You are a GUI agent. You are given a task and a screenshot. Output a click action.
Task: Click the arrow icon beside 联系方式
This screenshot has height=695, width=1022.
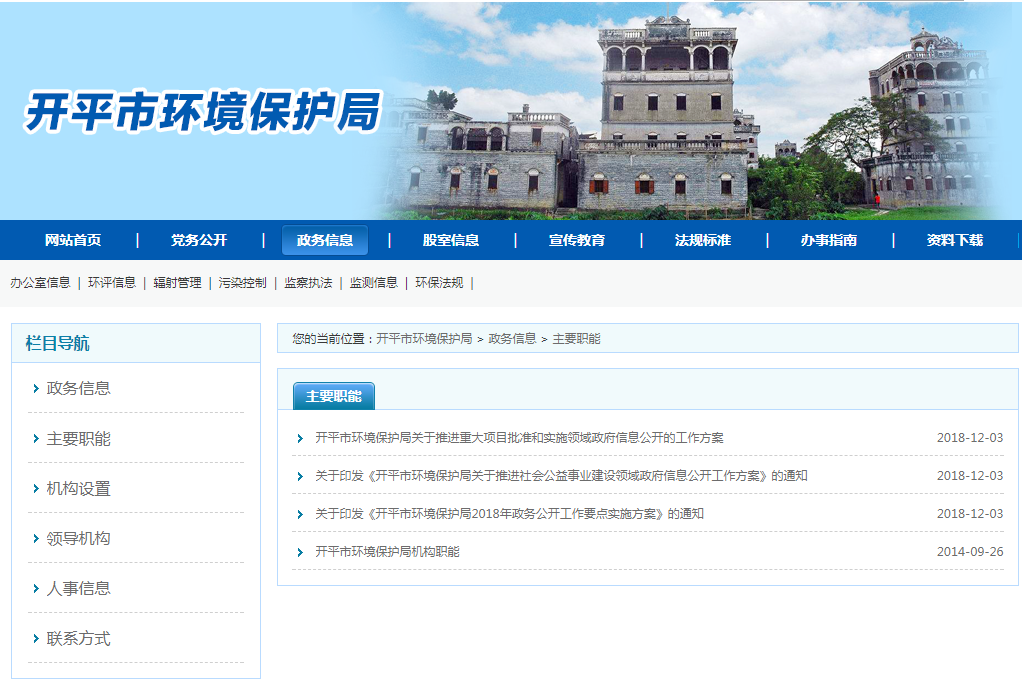(x=36, y=639)
